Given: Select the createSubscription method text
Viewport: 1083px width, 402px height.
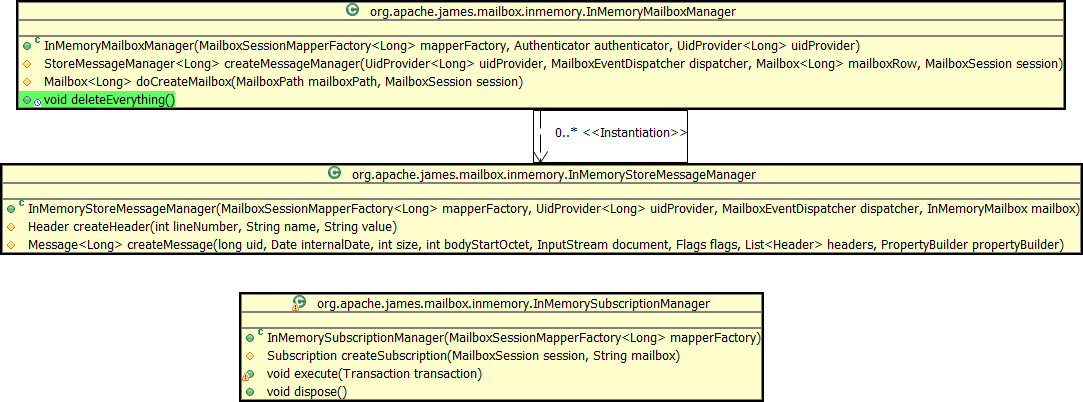Looking at the screenshot, I should click(473, 356).
